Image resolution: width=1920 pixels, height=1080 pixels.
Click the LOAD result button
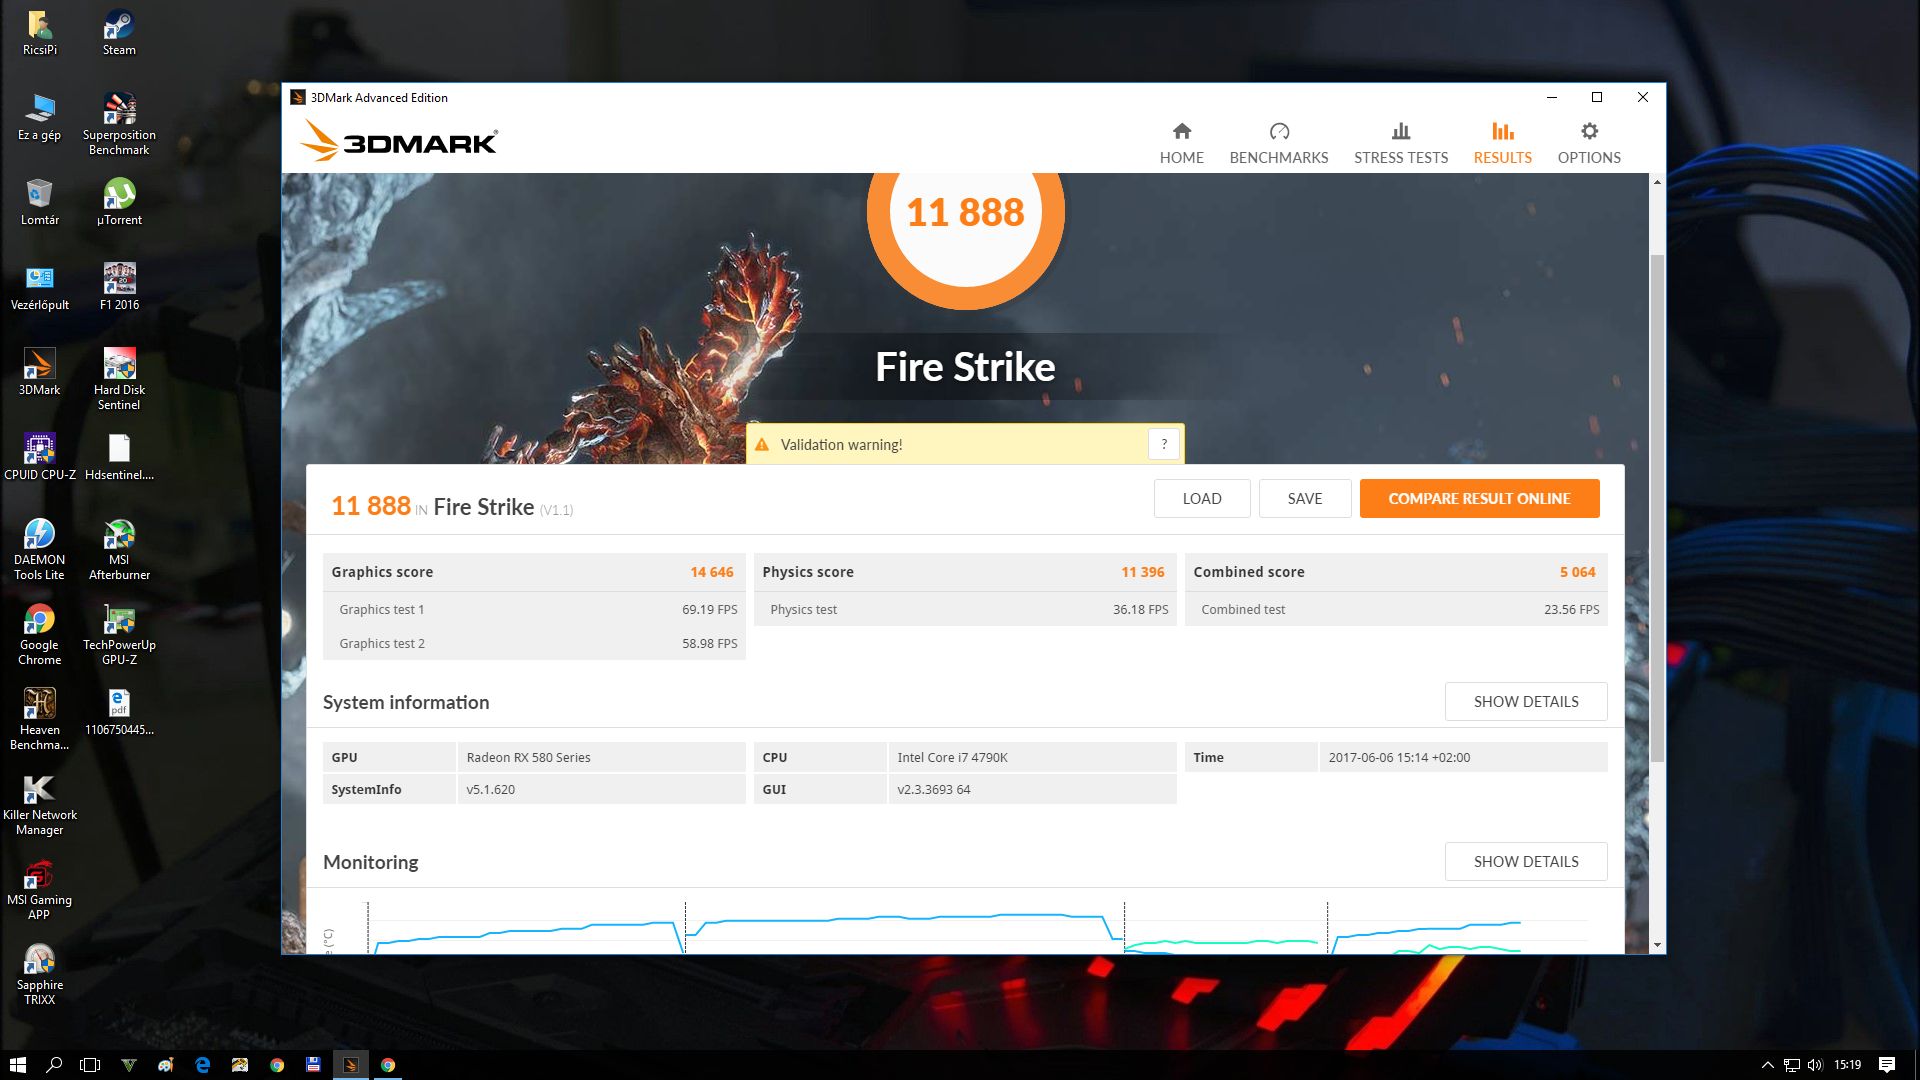coord(1202,498)
